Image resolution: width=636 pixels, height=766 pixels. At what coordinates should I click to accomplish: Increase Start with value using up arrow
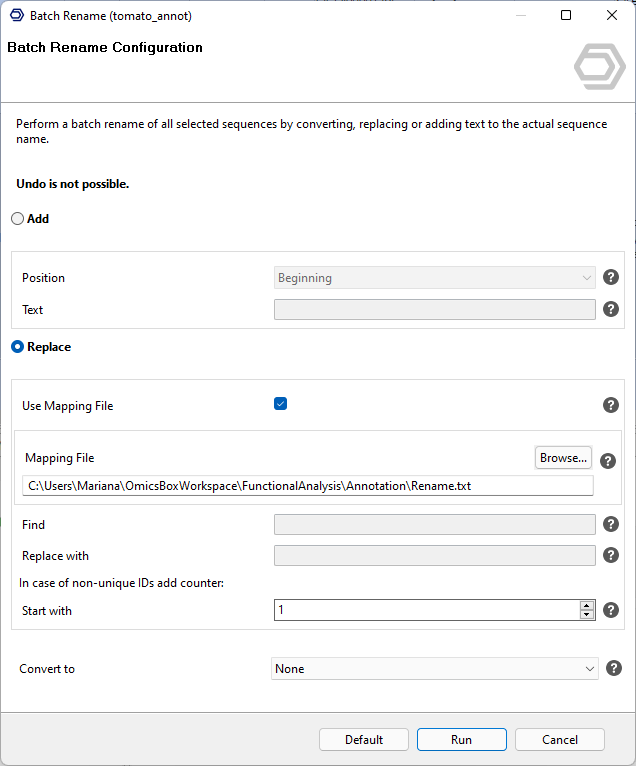pos(587,605)
